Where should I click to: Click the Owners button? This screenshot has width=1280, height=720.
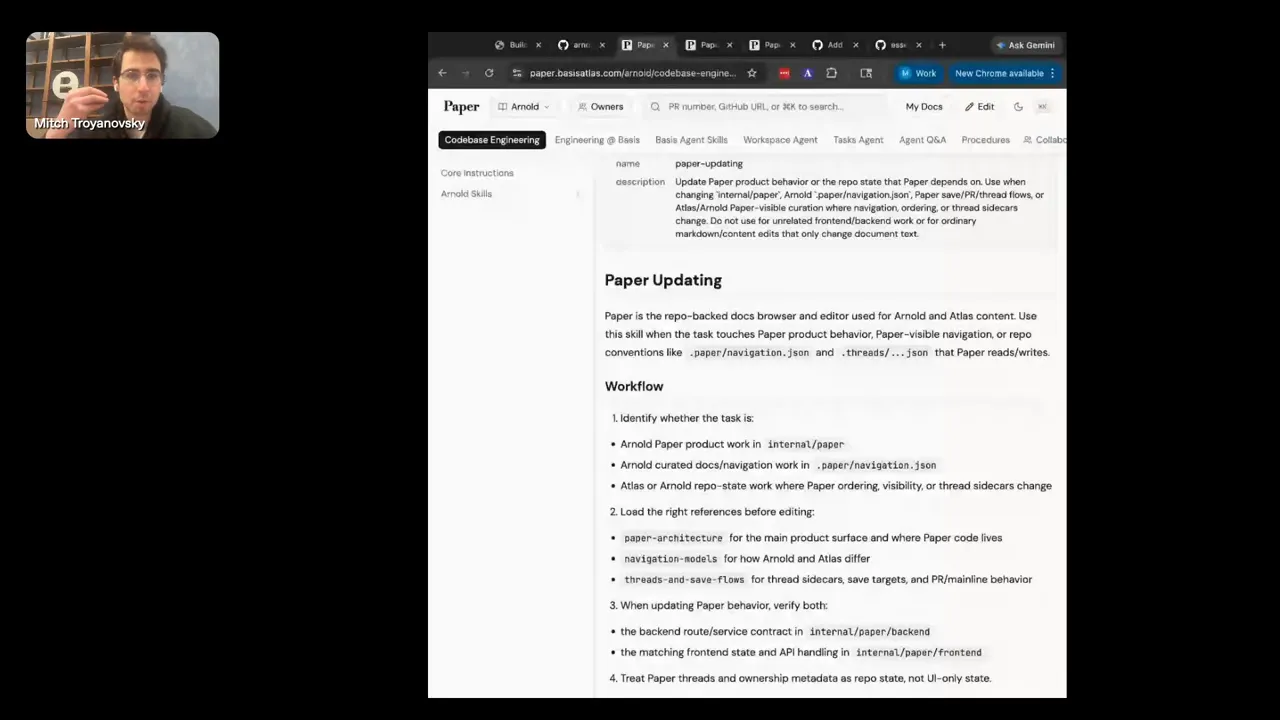coord(600,107)
